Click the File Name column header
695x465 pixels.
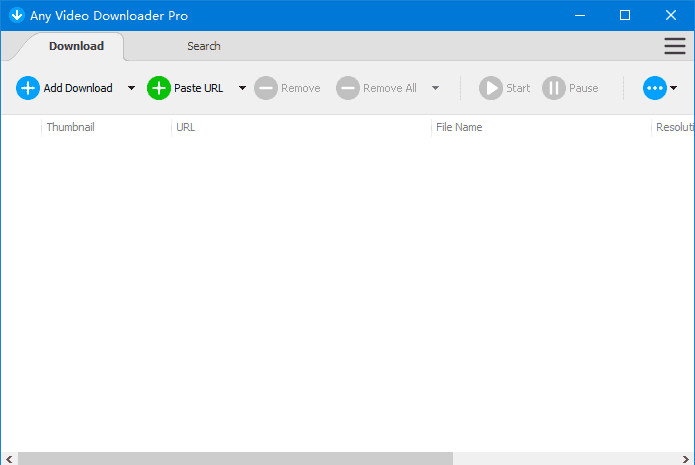541,127
